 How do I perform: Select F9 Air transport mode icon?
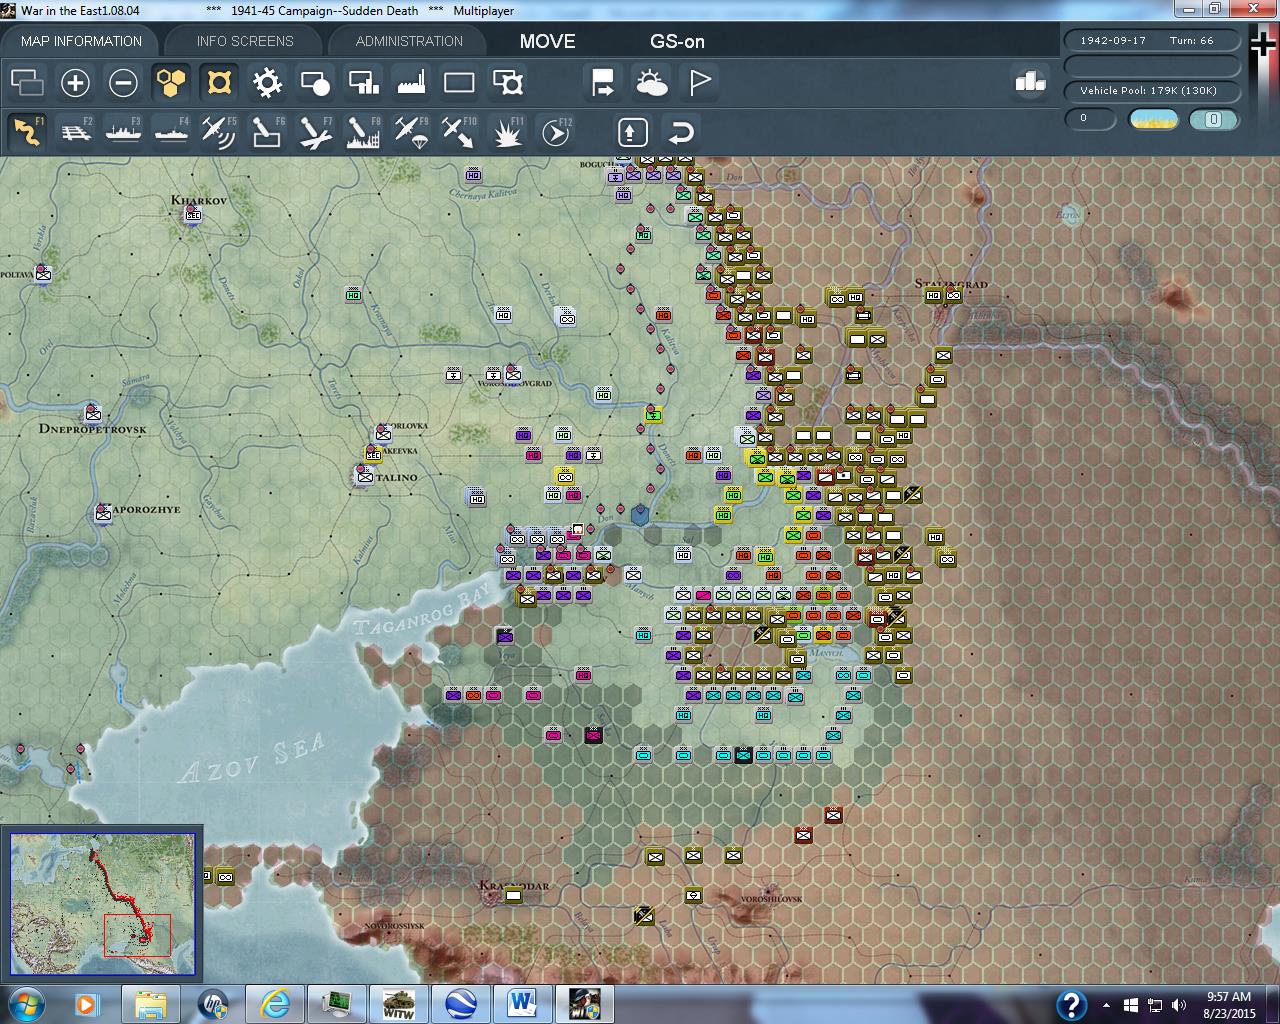click(x=411, y=132)
